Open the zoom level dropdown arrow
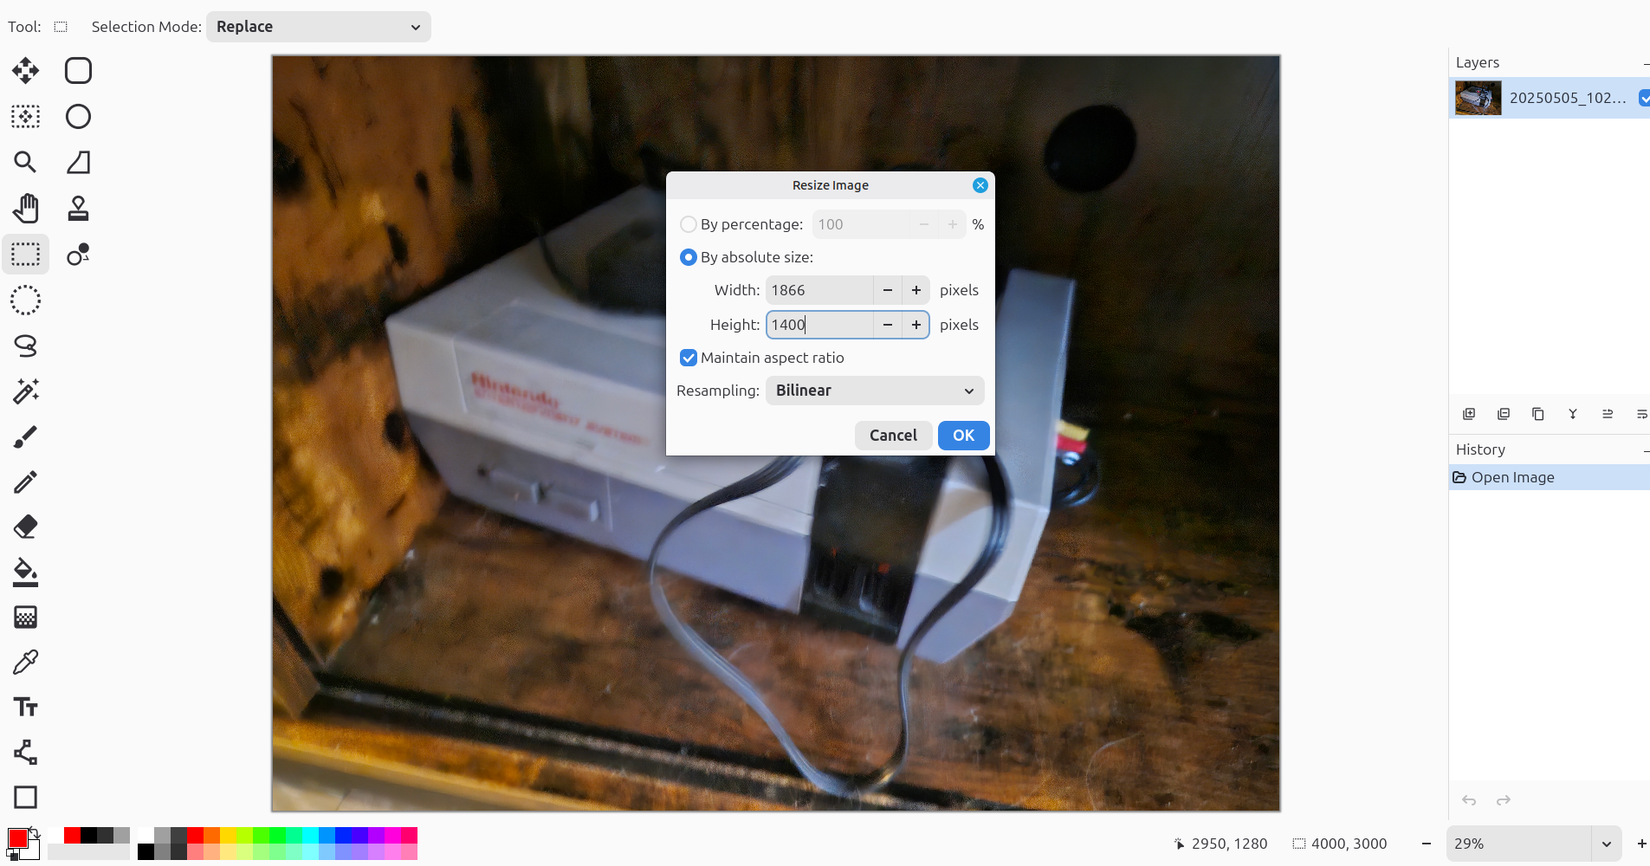The image size is (1650, 866). (1606, 844)
